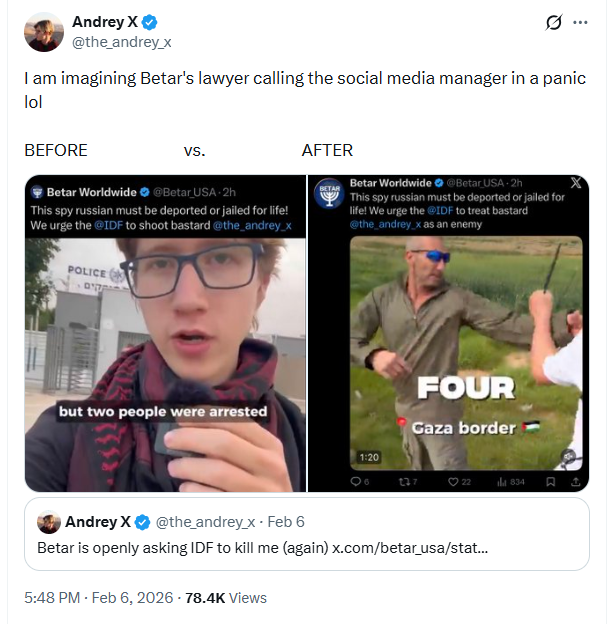Image resolution: width=612 pixels, height=624 pixels.
Task: Click the blue verified badge beside Andrey X
Action: 149,22
